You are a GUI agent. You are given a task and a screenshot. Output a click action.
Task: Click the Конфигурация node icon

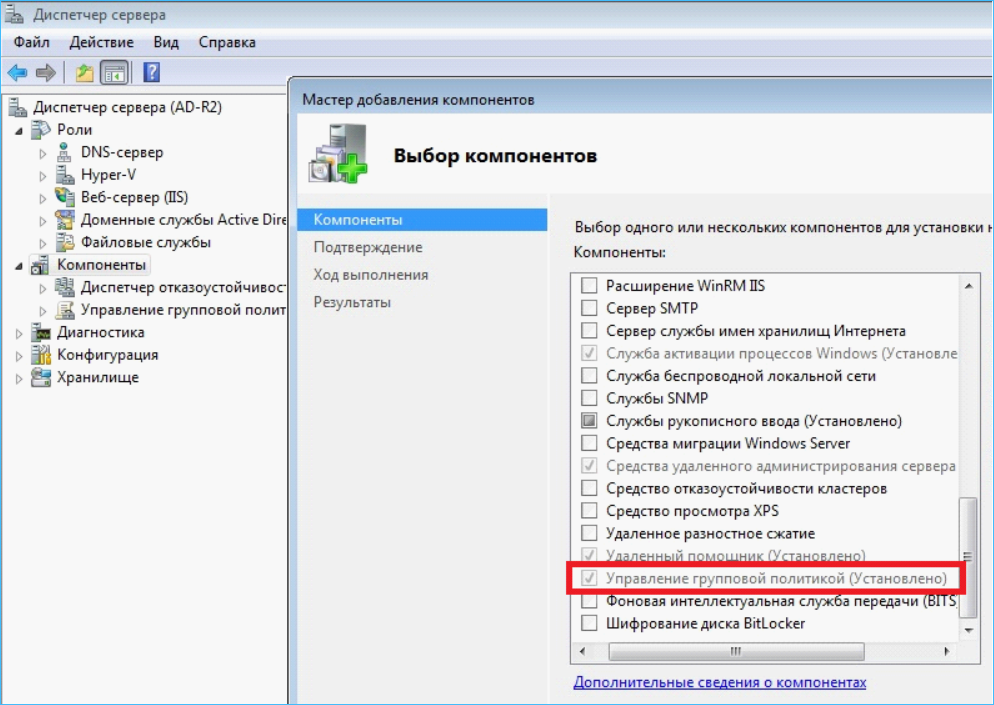(x=41, y=355)
